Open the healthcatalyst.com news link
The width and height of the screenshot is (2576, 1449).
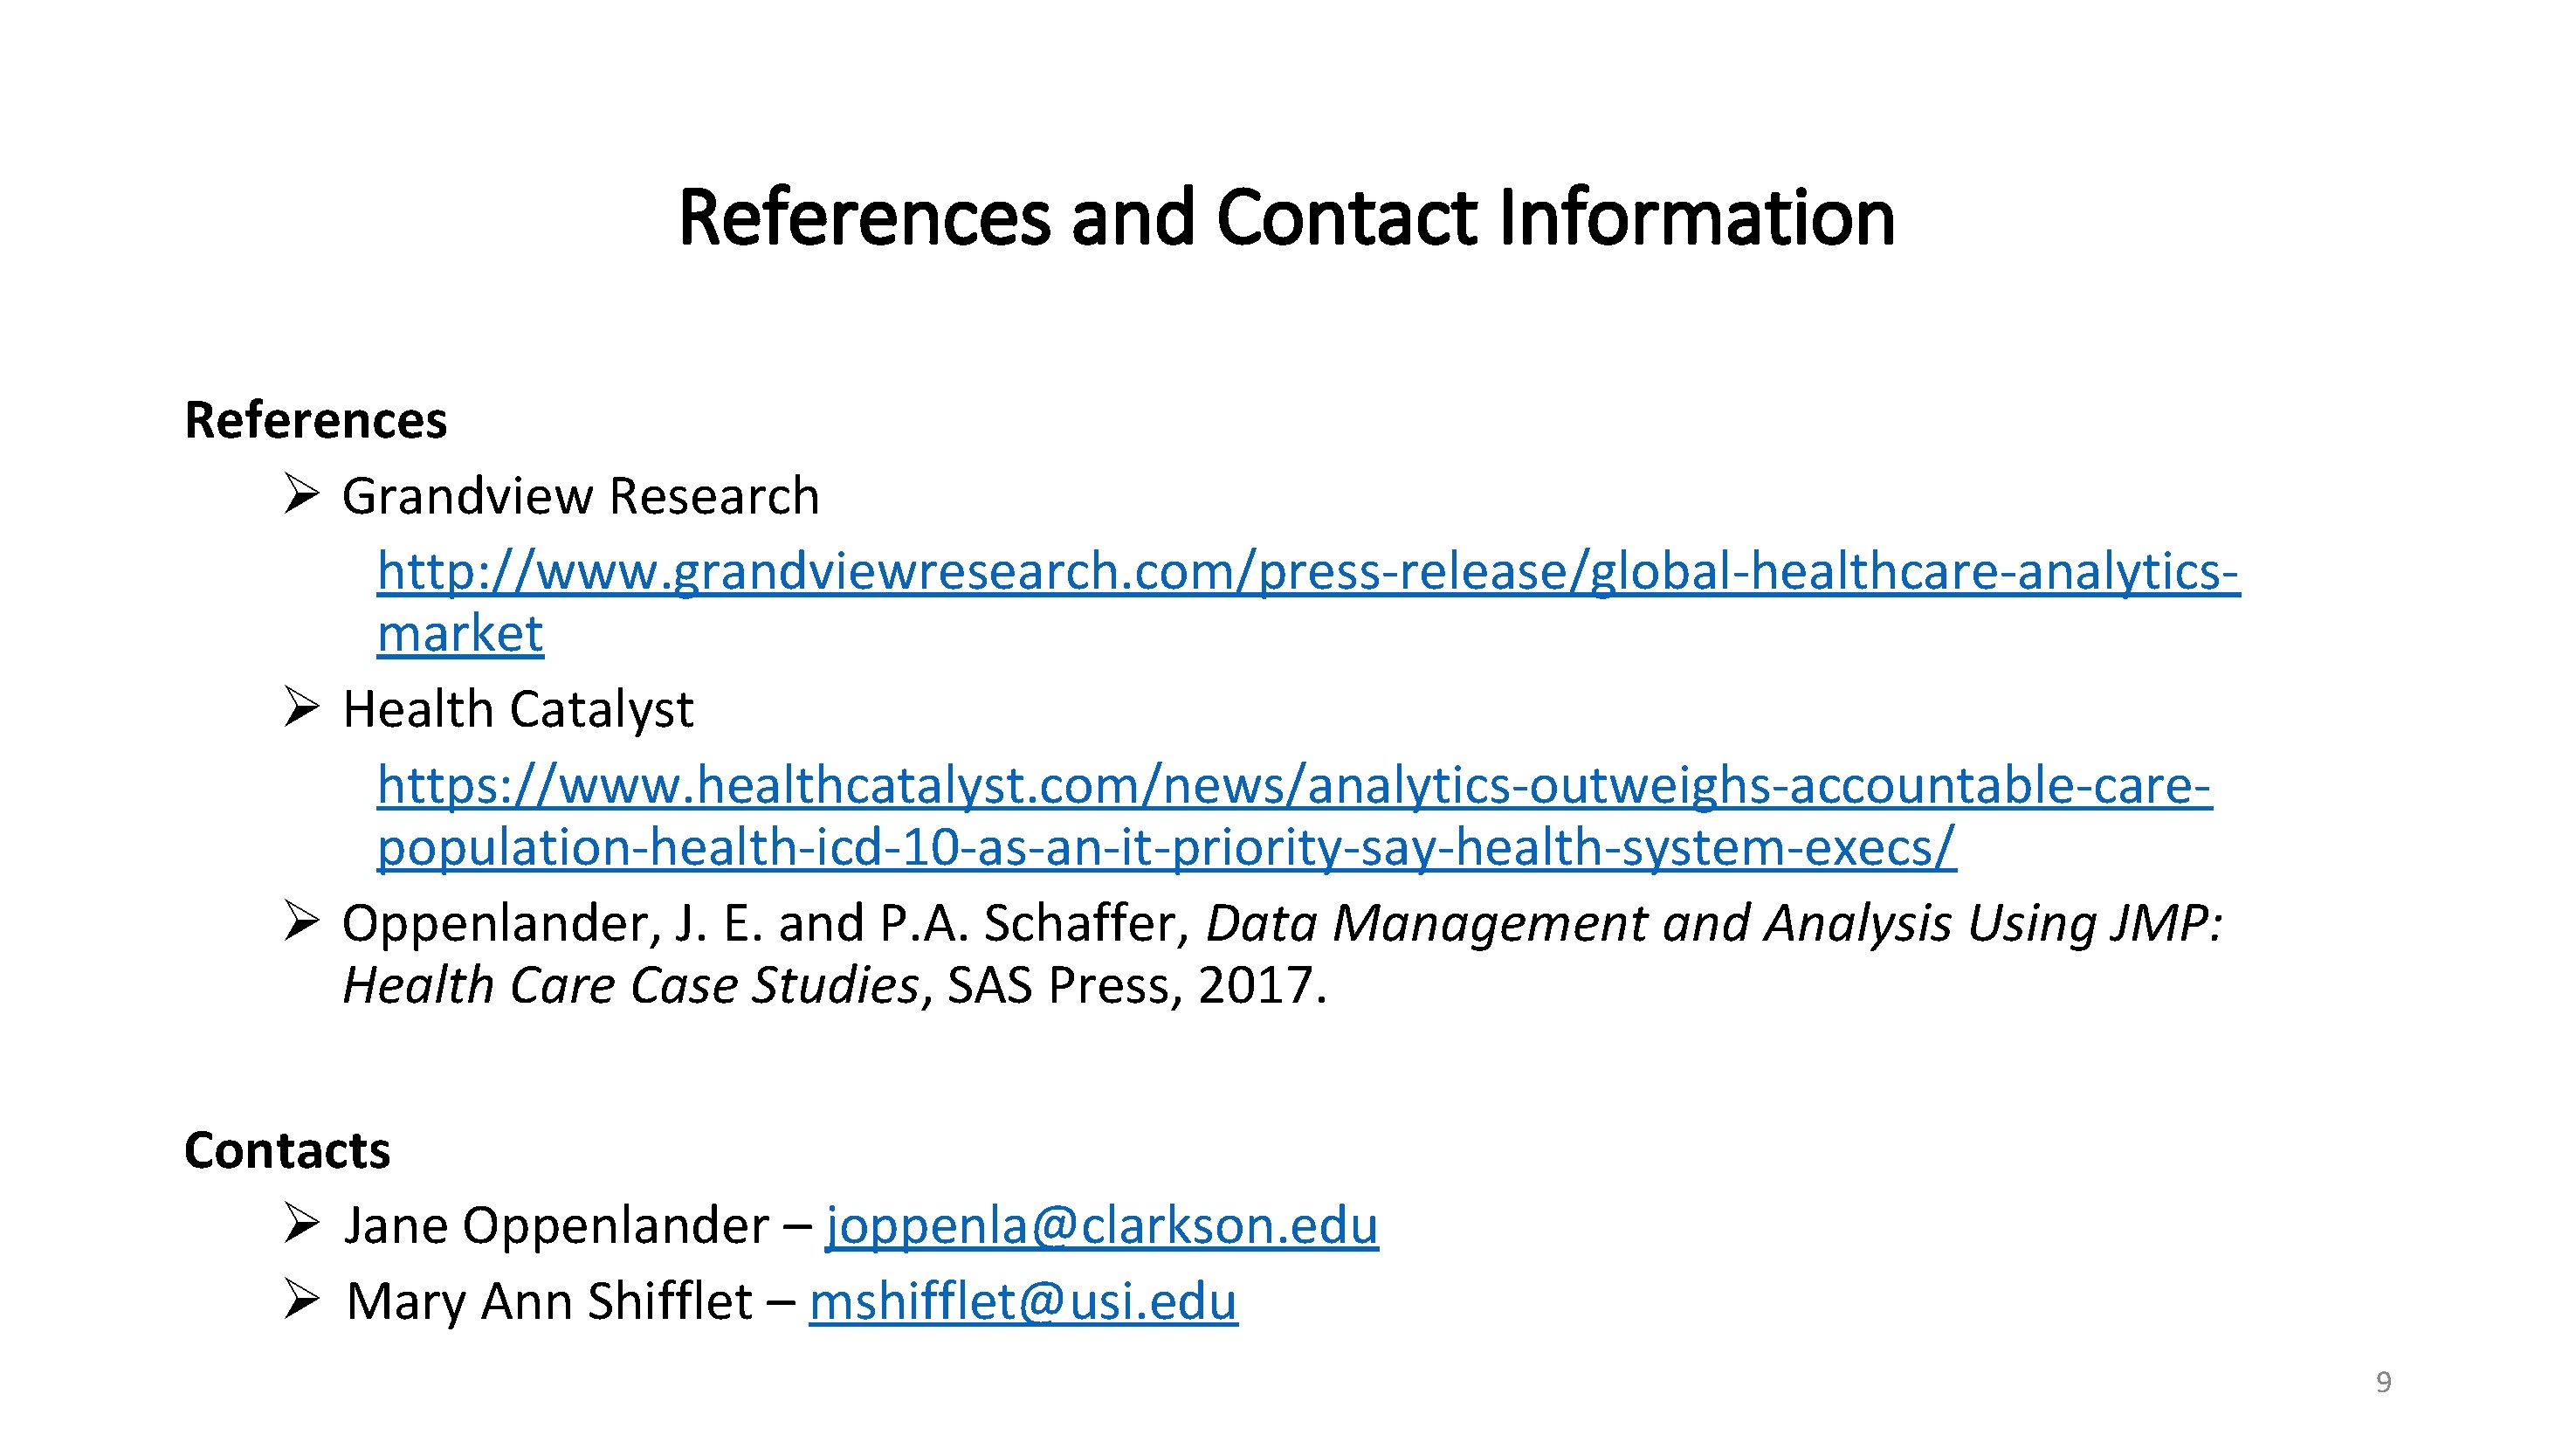[x=1294, y=786]
